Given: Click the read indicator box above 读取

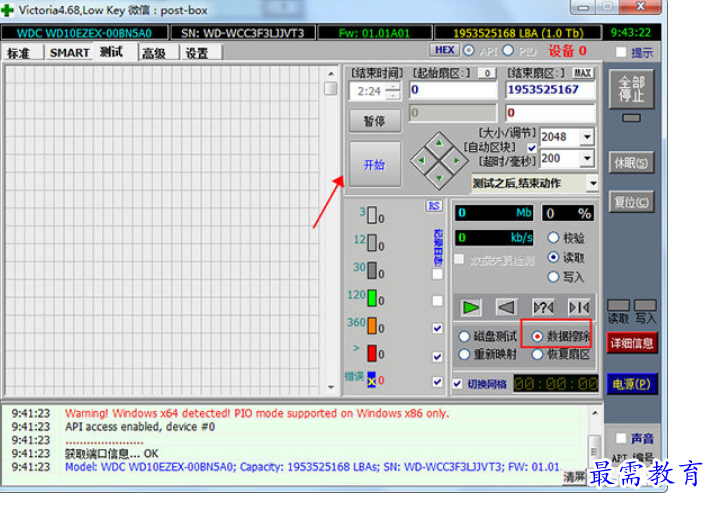Looking at the screenshot, I should (618, 305).
